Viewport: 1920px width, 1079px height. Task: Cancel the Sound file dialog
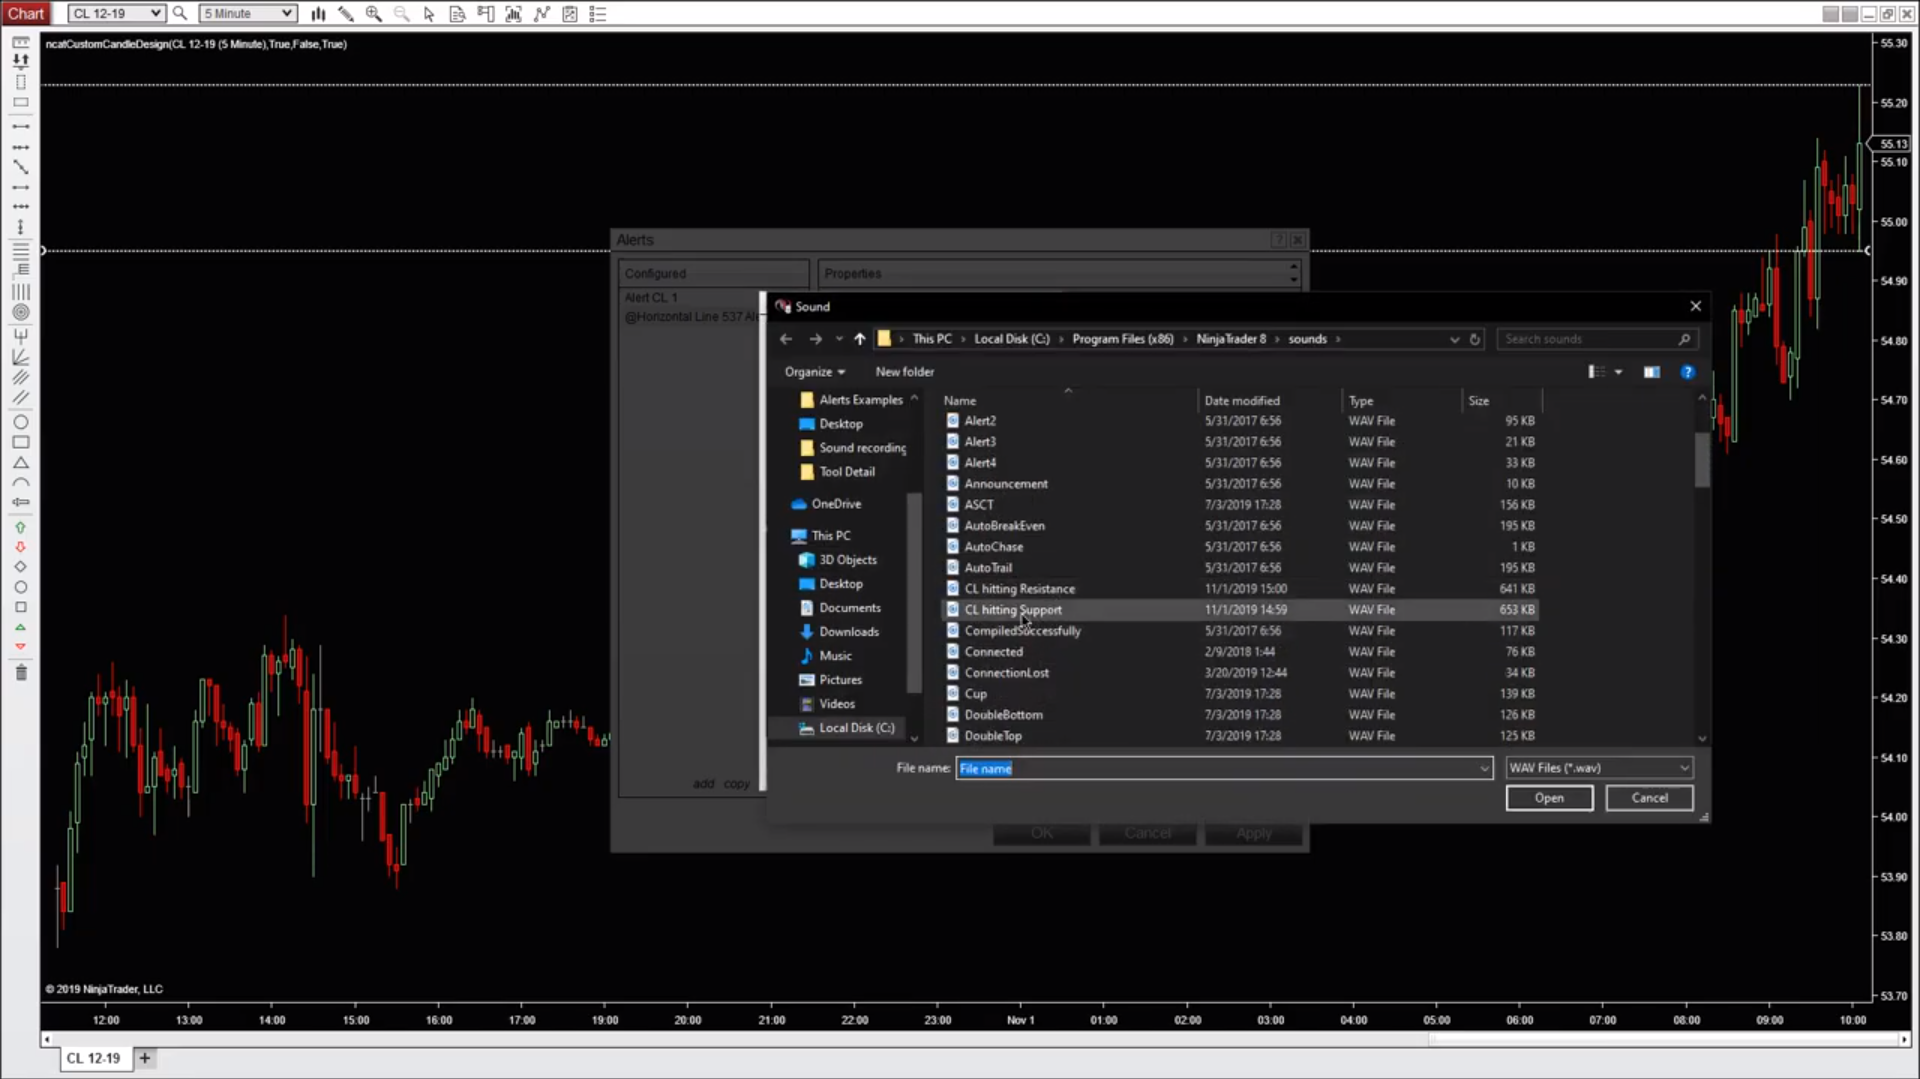pos(1649,798)
